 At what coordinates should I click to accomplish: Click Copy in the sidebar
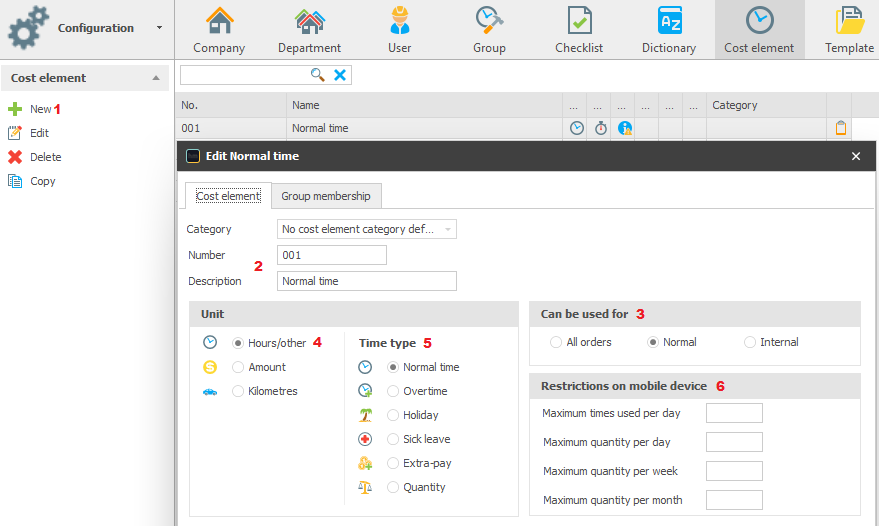(43, 181)
